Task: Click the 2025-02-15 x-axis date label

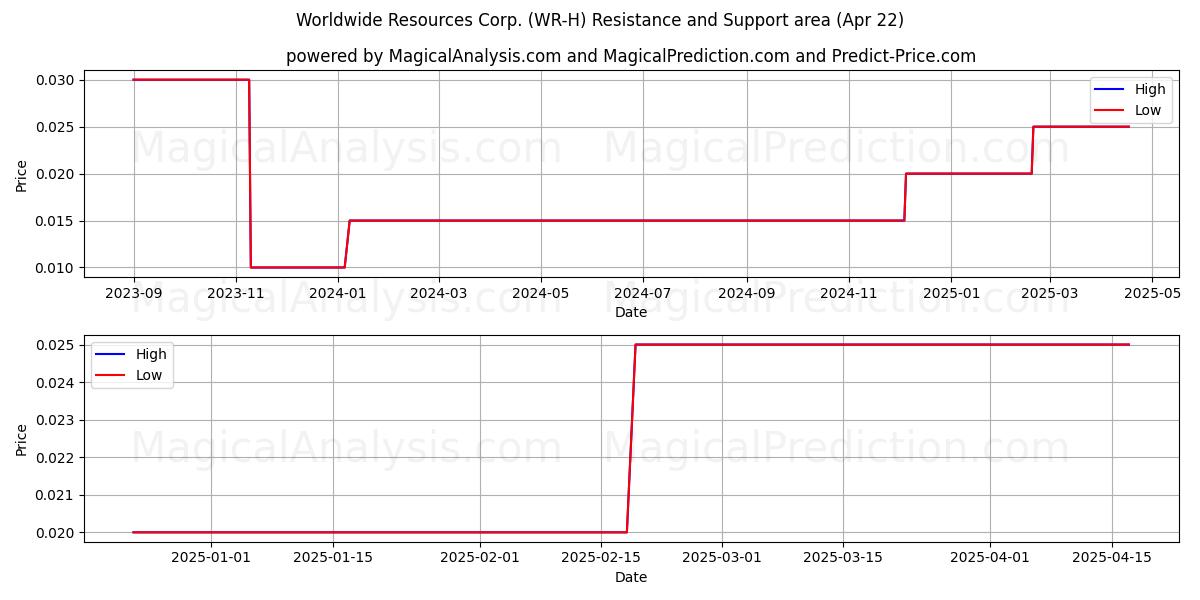Action: point(600,558)
